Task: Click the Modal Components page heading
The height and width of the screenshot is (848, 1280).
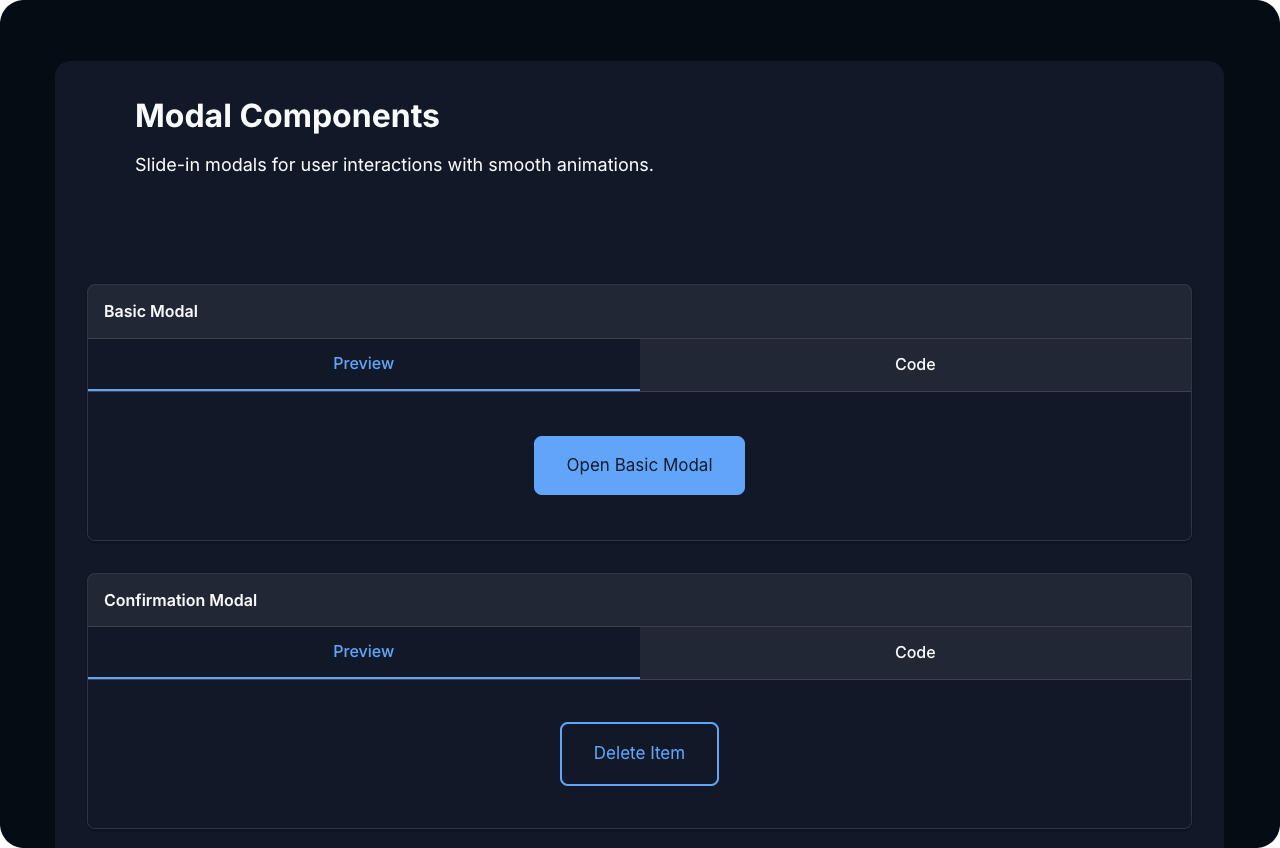Action: click(x=287, y=116)
